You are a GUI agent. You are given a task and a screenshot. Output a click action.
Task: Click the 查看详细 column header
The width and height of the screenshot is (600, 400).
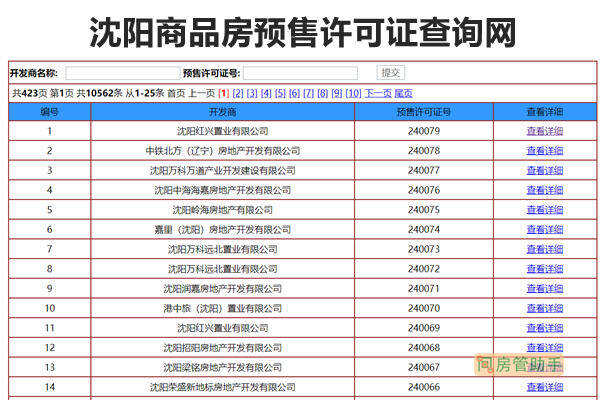545,112
